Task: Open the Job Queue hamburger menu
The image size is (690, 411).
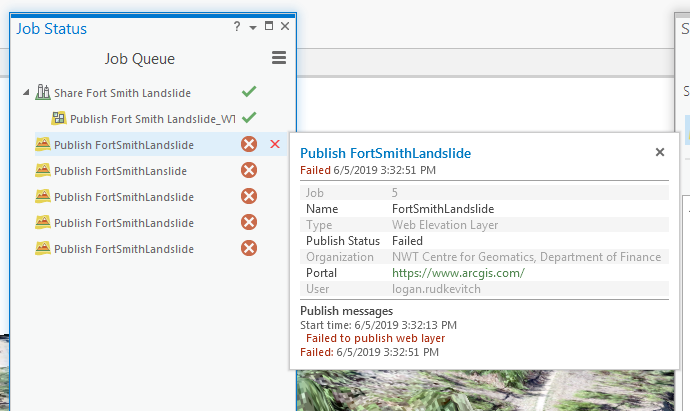Action: click(279, 58)
